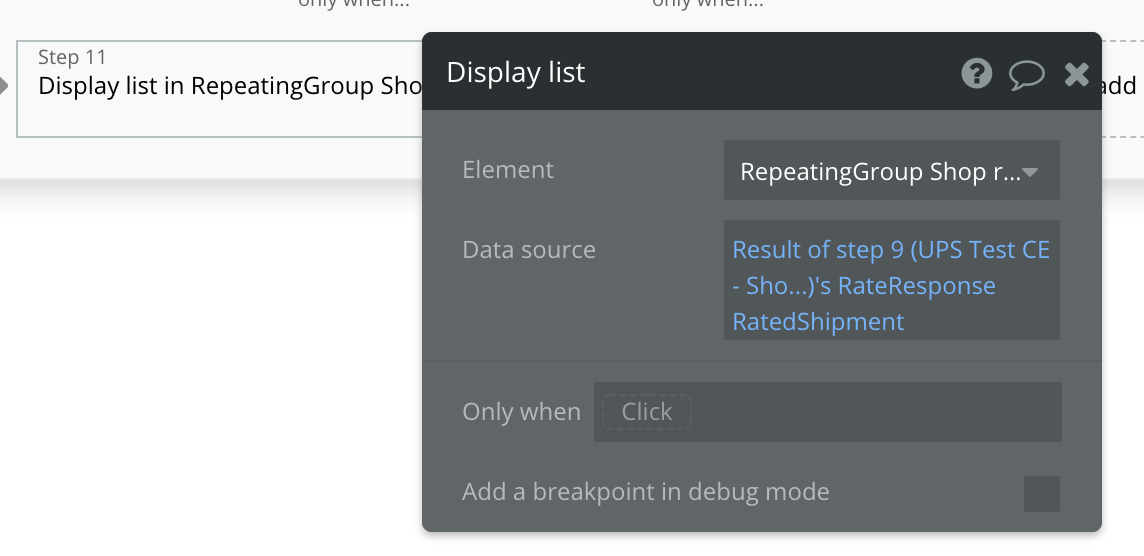Close the Display list panel
This screenshot has width=1144, height=556.
pos(1076,74)
